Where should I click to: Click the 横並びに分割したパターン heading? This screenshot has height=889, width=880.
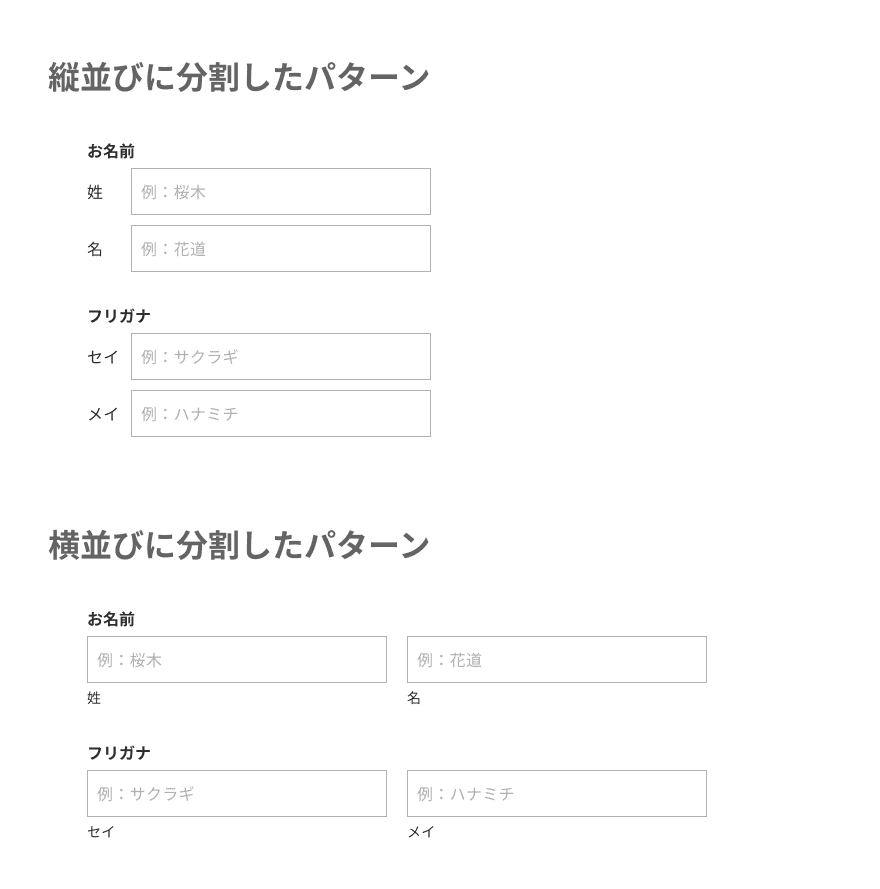239,545
